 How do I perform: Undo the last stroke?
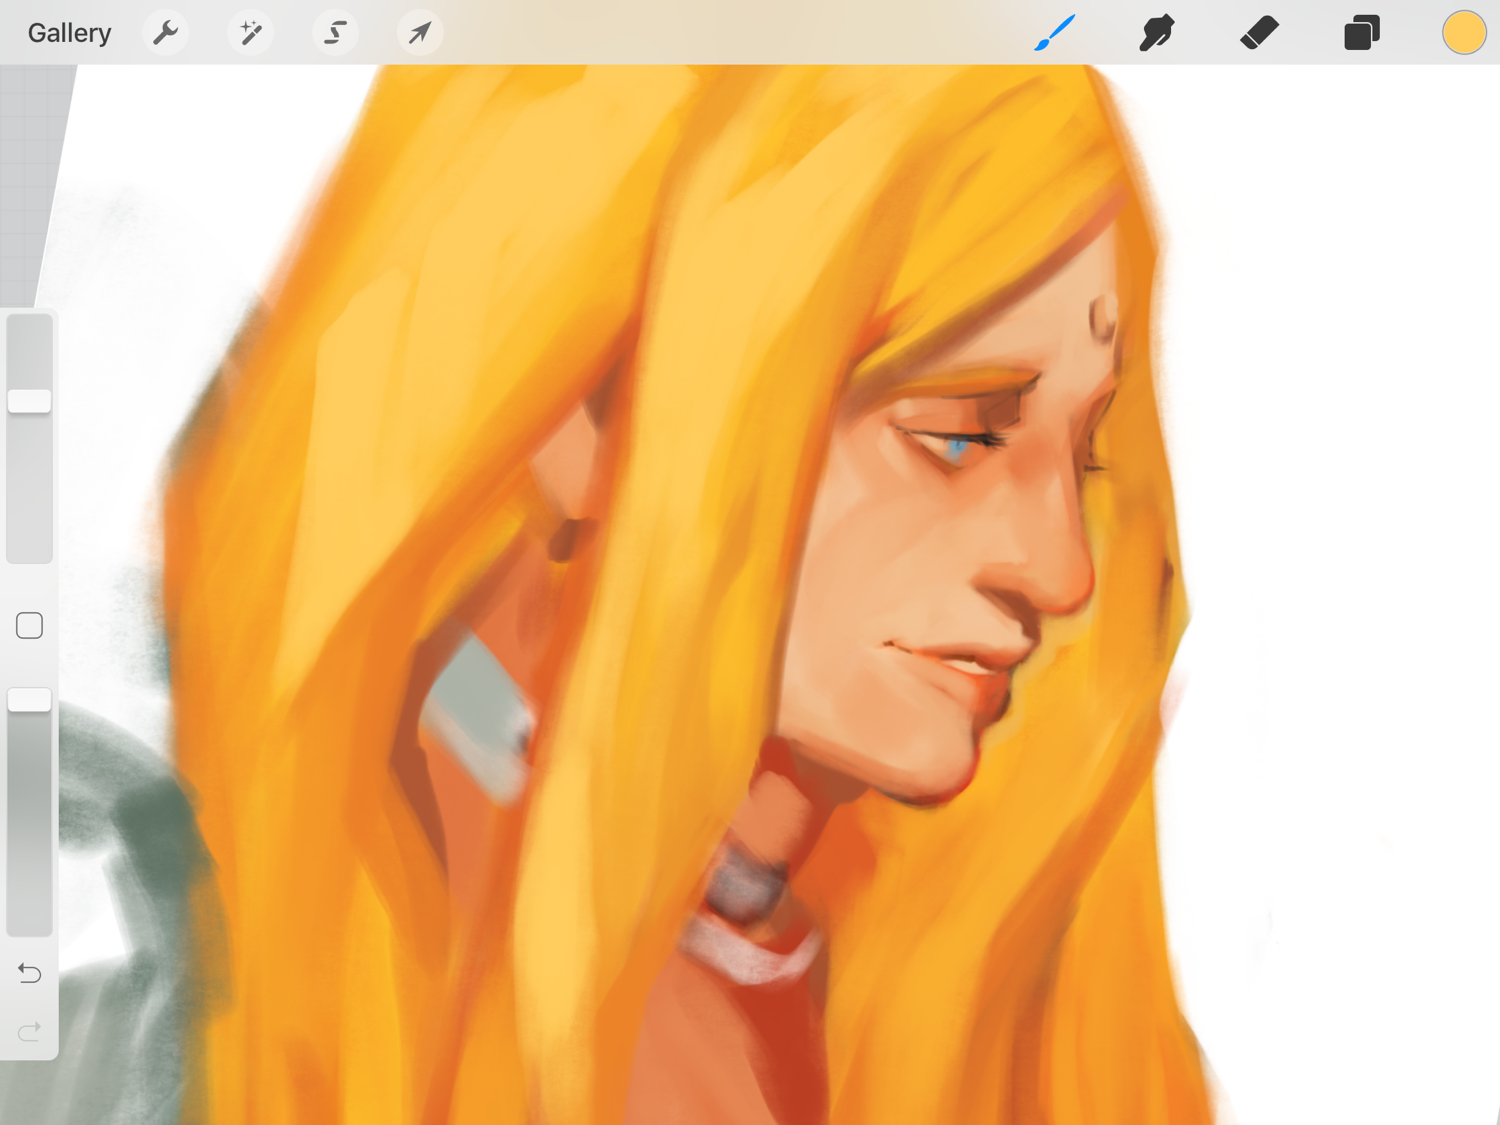[29, 973]
